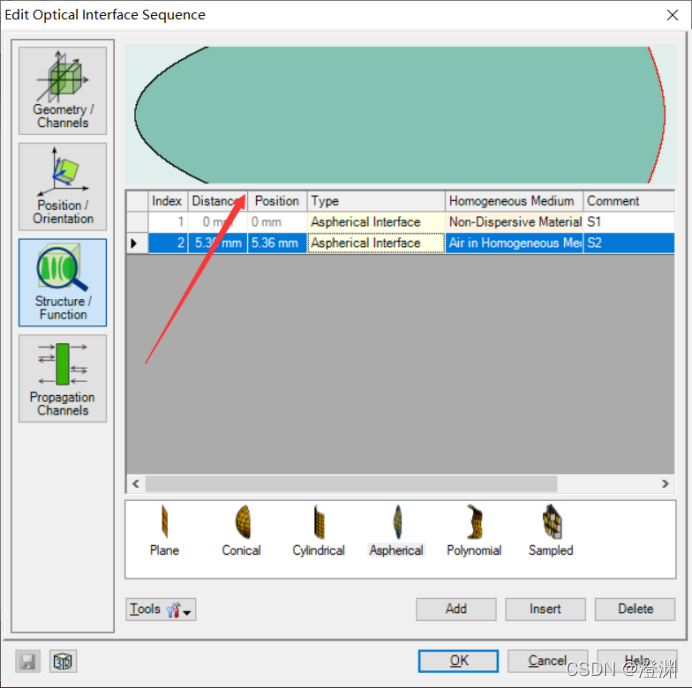Click the Comment column header
The image size is (692, 688).
(x=629, y=201)
